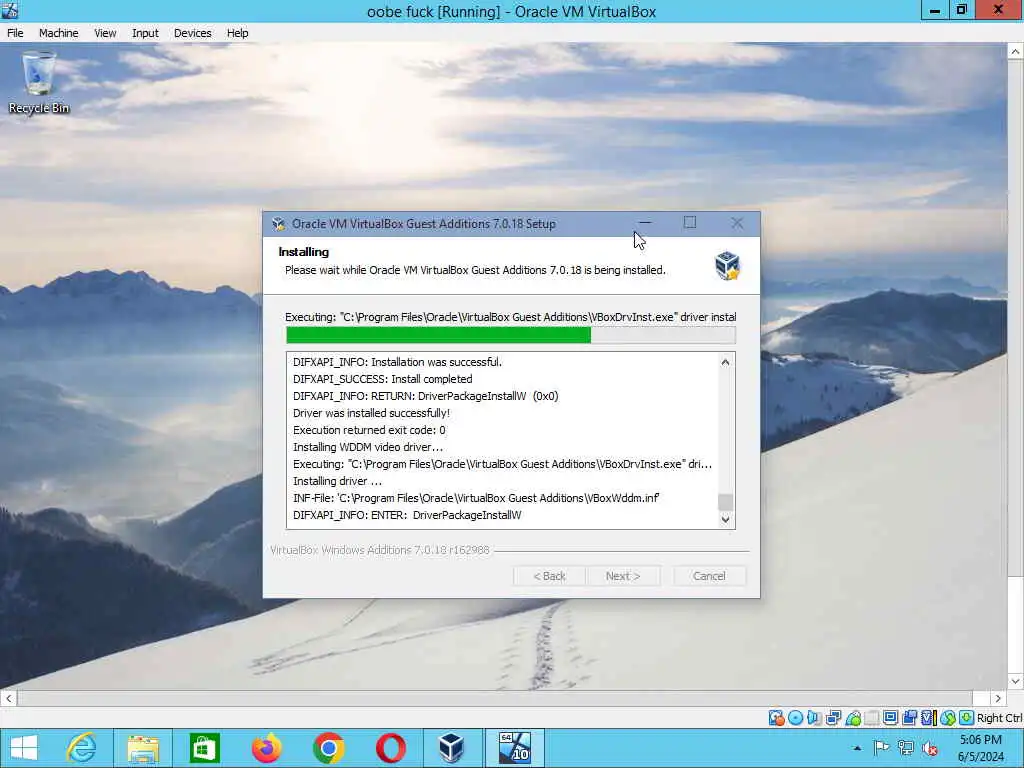The height and width of the screenshot is (768, 1024).
Task: Click the VM window vertical scroll down arrow
Action: coord(1016,681)
